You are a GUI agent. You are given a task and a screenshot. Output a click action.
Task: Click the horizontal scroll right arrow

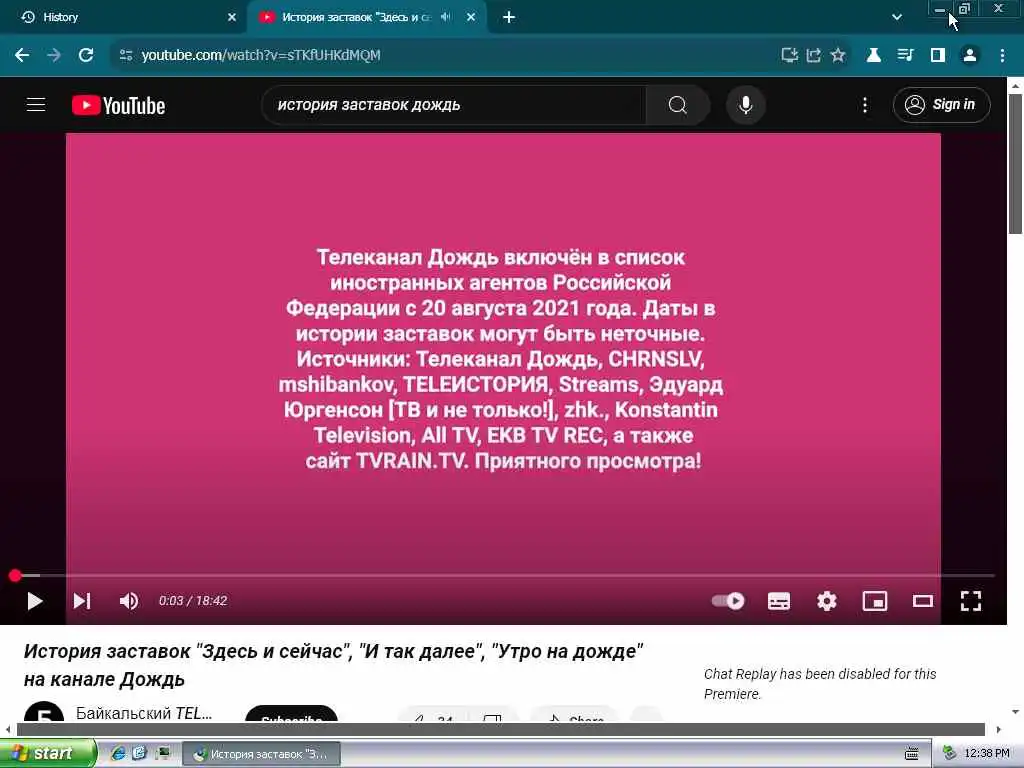998,729
